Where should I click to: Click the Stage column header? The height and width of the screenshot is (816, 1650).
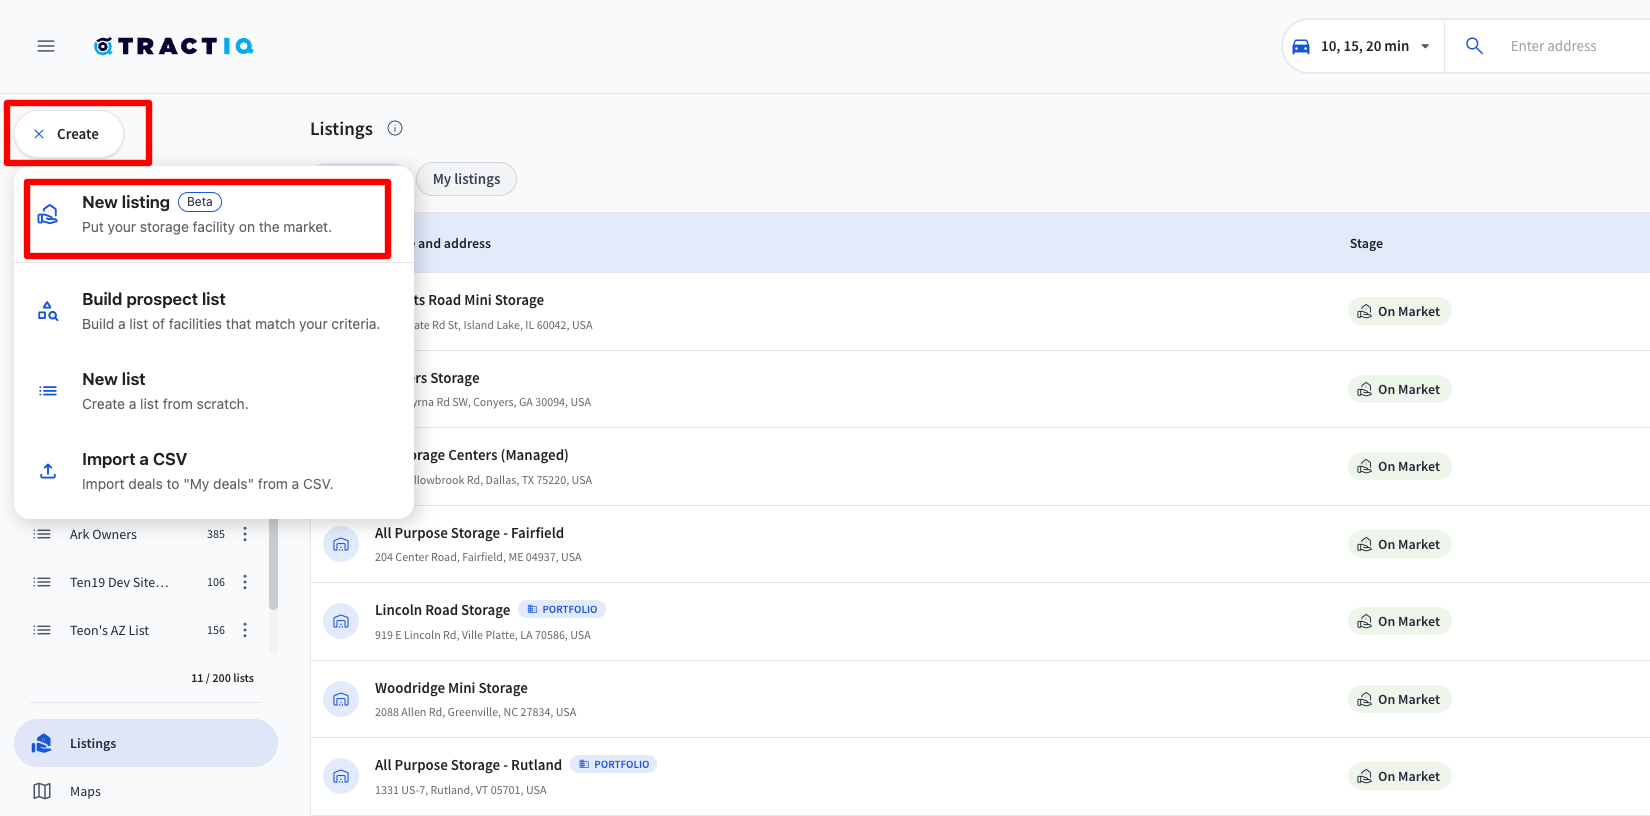pos(1366,243)
